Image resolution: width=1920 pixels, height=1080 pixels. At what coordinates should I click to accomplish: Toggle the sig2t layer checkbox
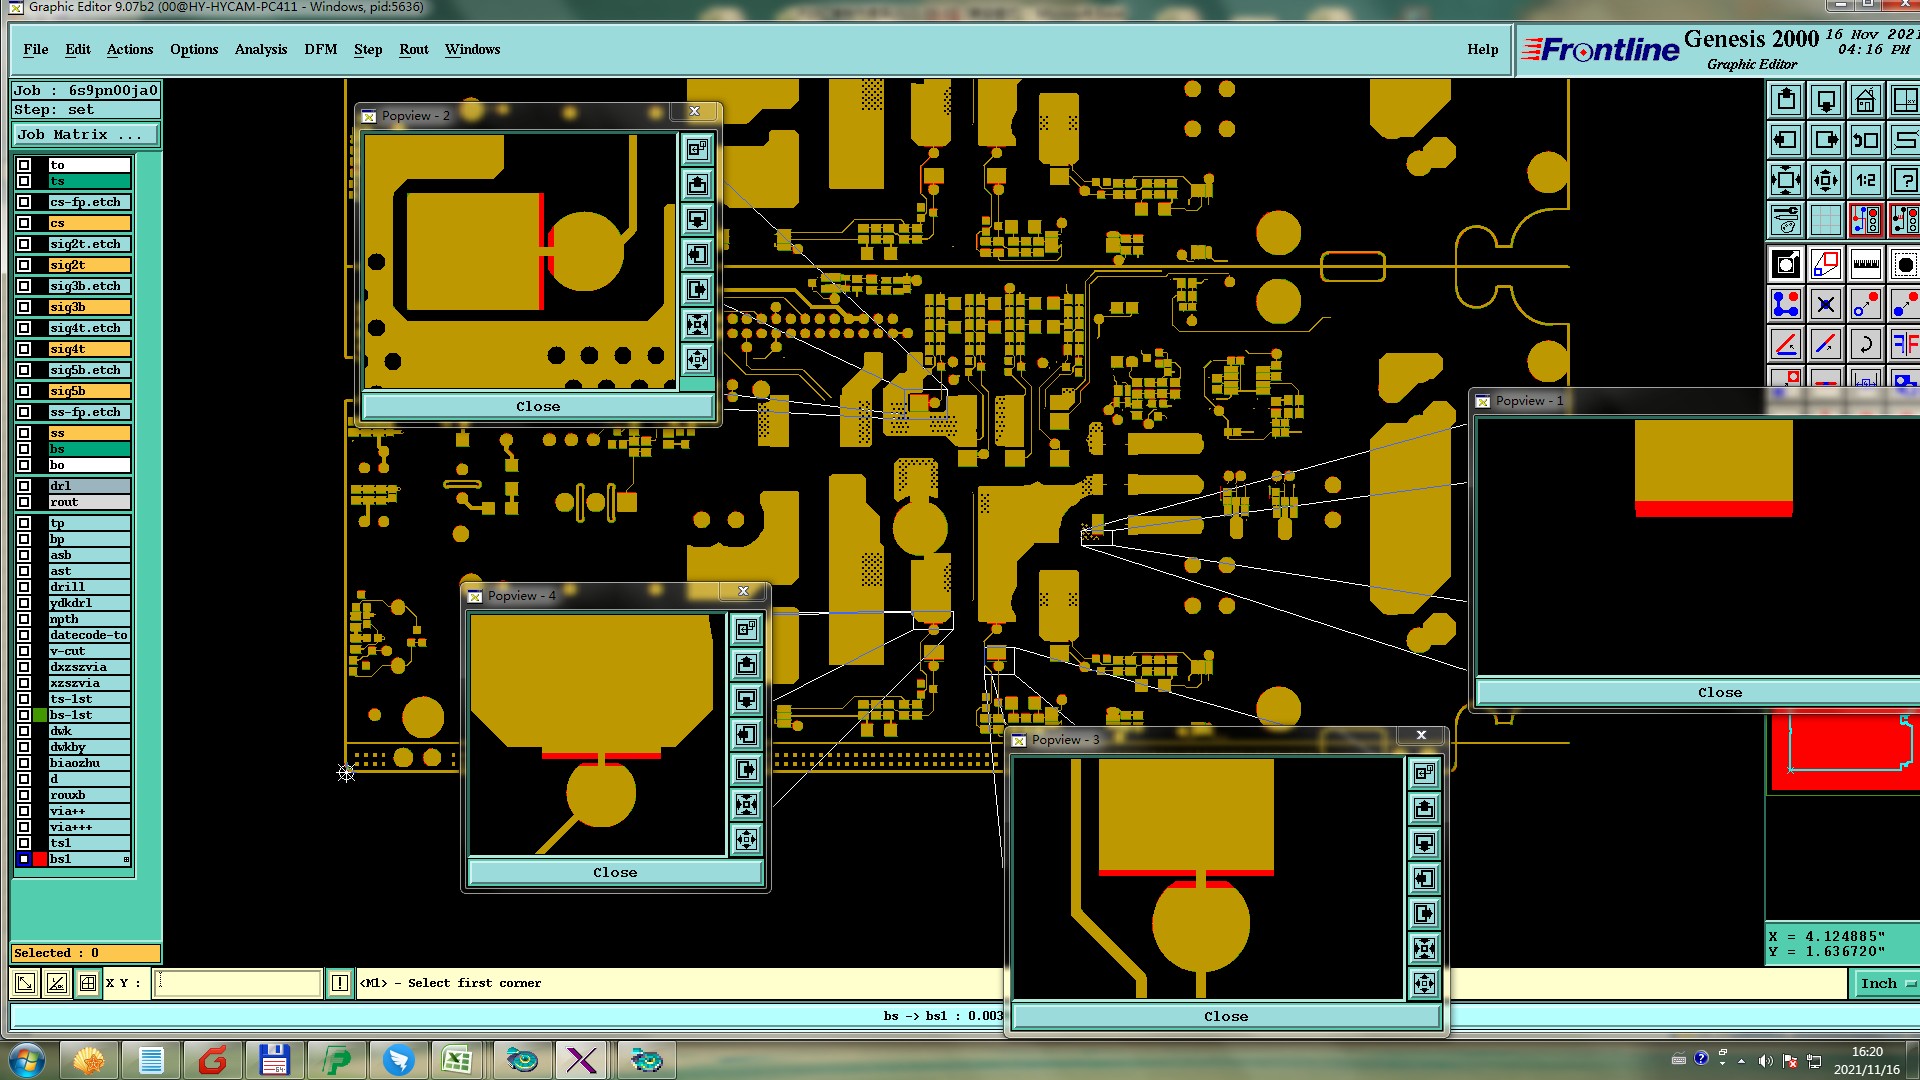24,265
